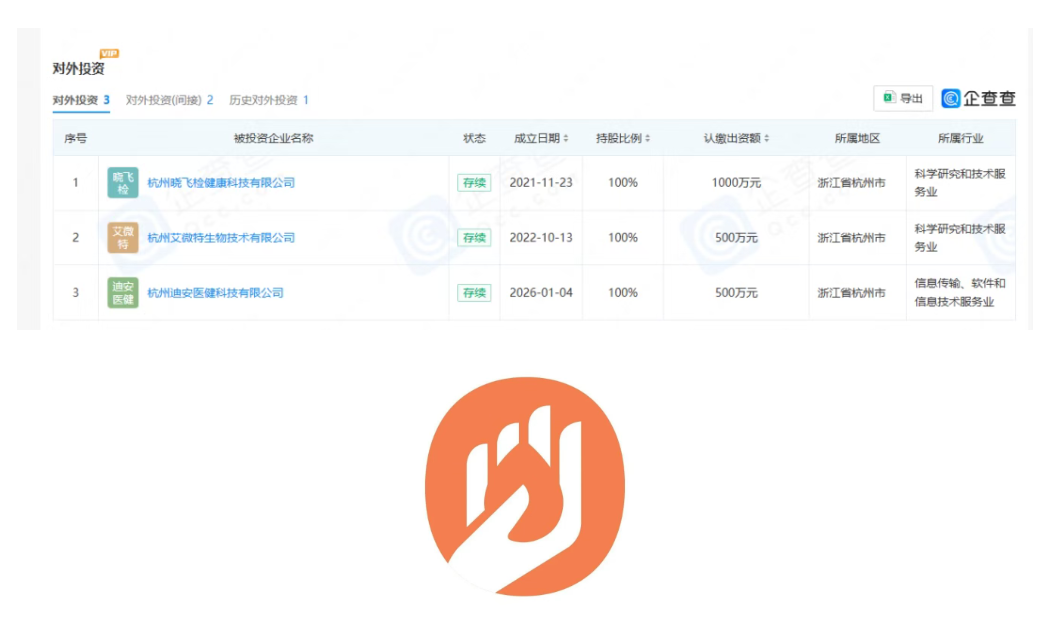Switch to 历史对外投资 tab

click(268, 100)
